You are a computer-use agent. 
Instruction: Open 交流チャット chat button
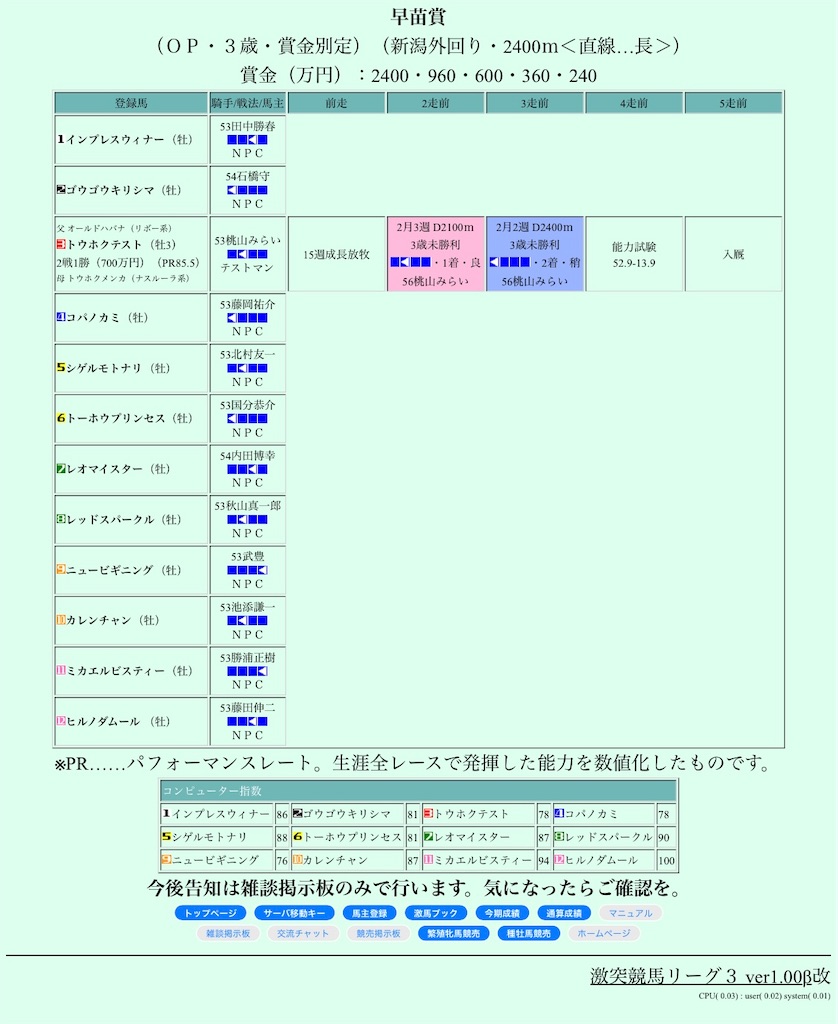(303, 933)
